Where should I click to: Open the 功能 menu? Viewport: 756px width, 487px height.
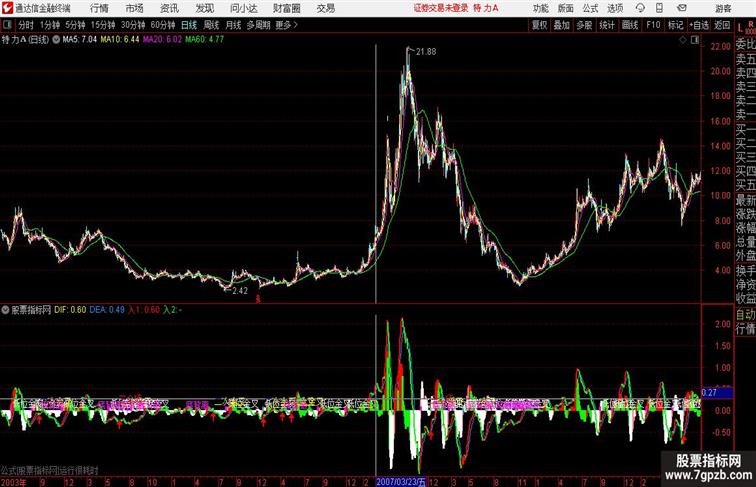pyautogui.click(x=540, y=8)
